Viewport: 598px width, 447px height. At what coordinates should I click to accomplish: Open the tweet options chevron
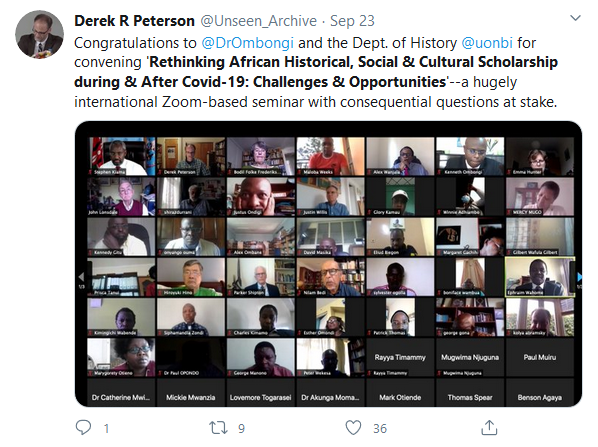[575, 18]
